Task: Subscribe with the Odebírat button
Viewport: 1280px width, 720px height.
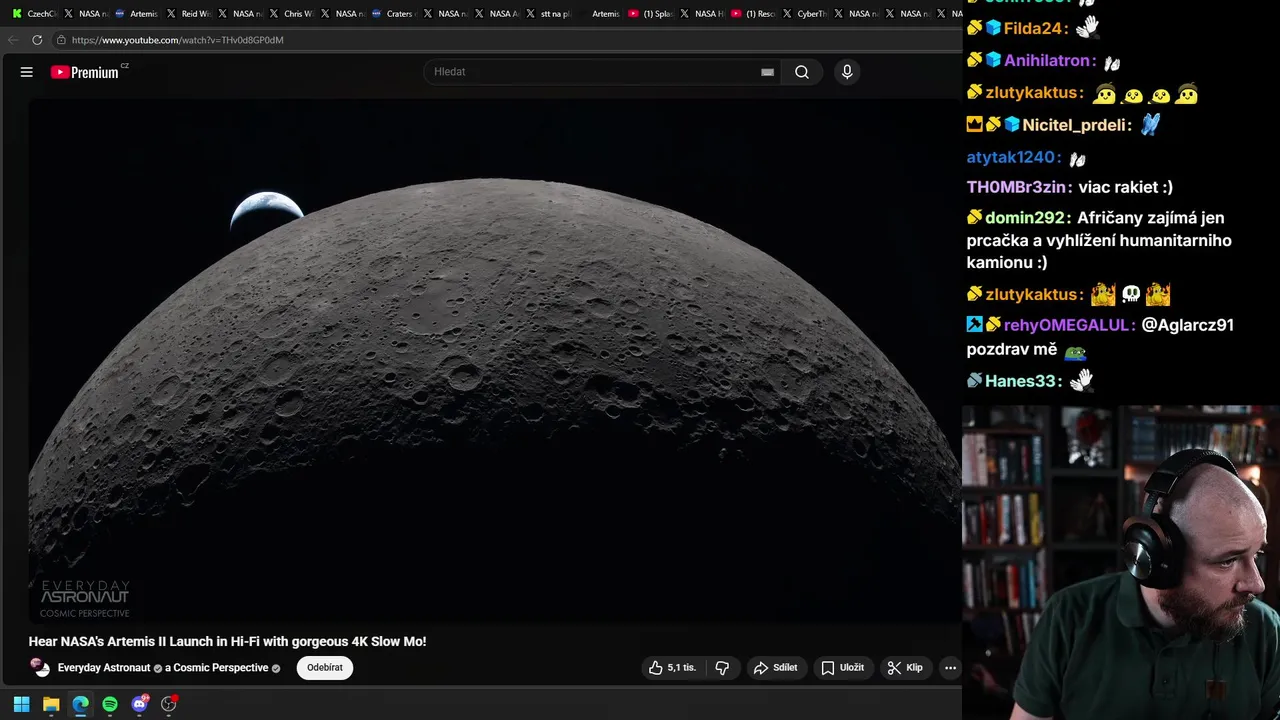Action: point(325,668)
